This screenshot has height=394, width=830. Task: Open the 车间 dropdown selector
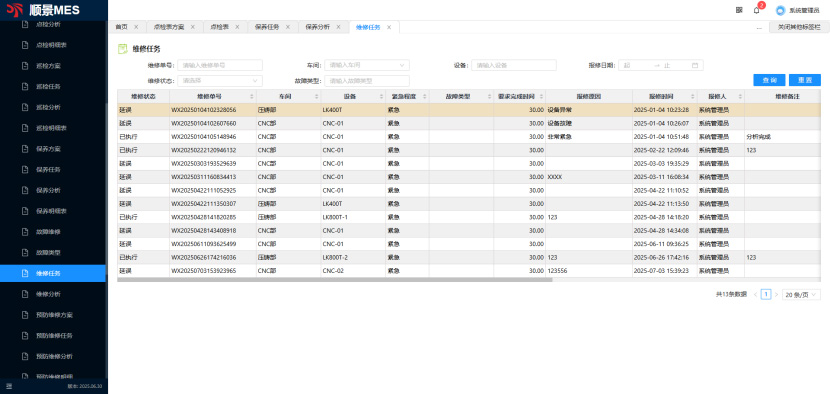[367, 65]
